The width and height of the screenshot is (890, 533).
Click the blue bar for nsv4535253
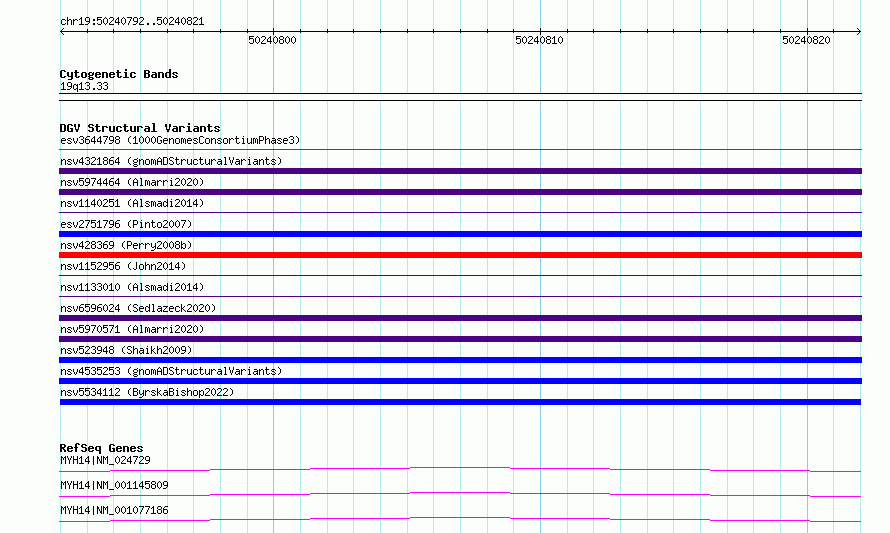(460, 381)
